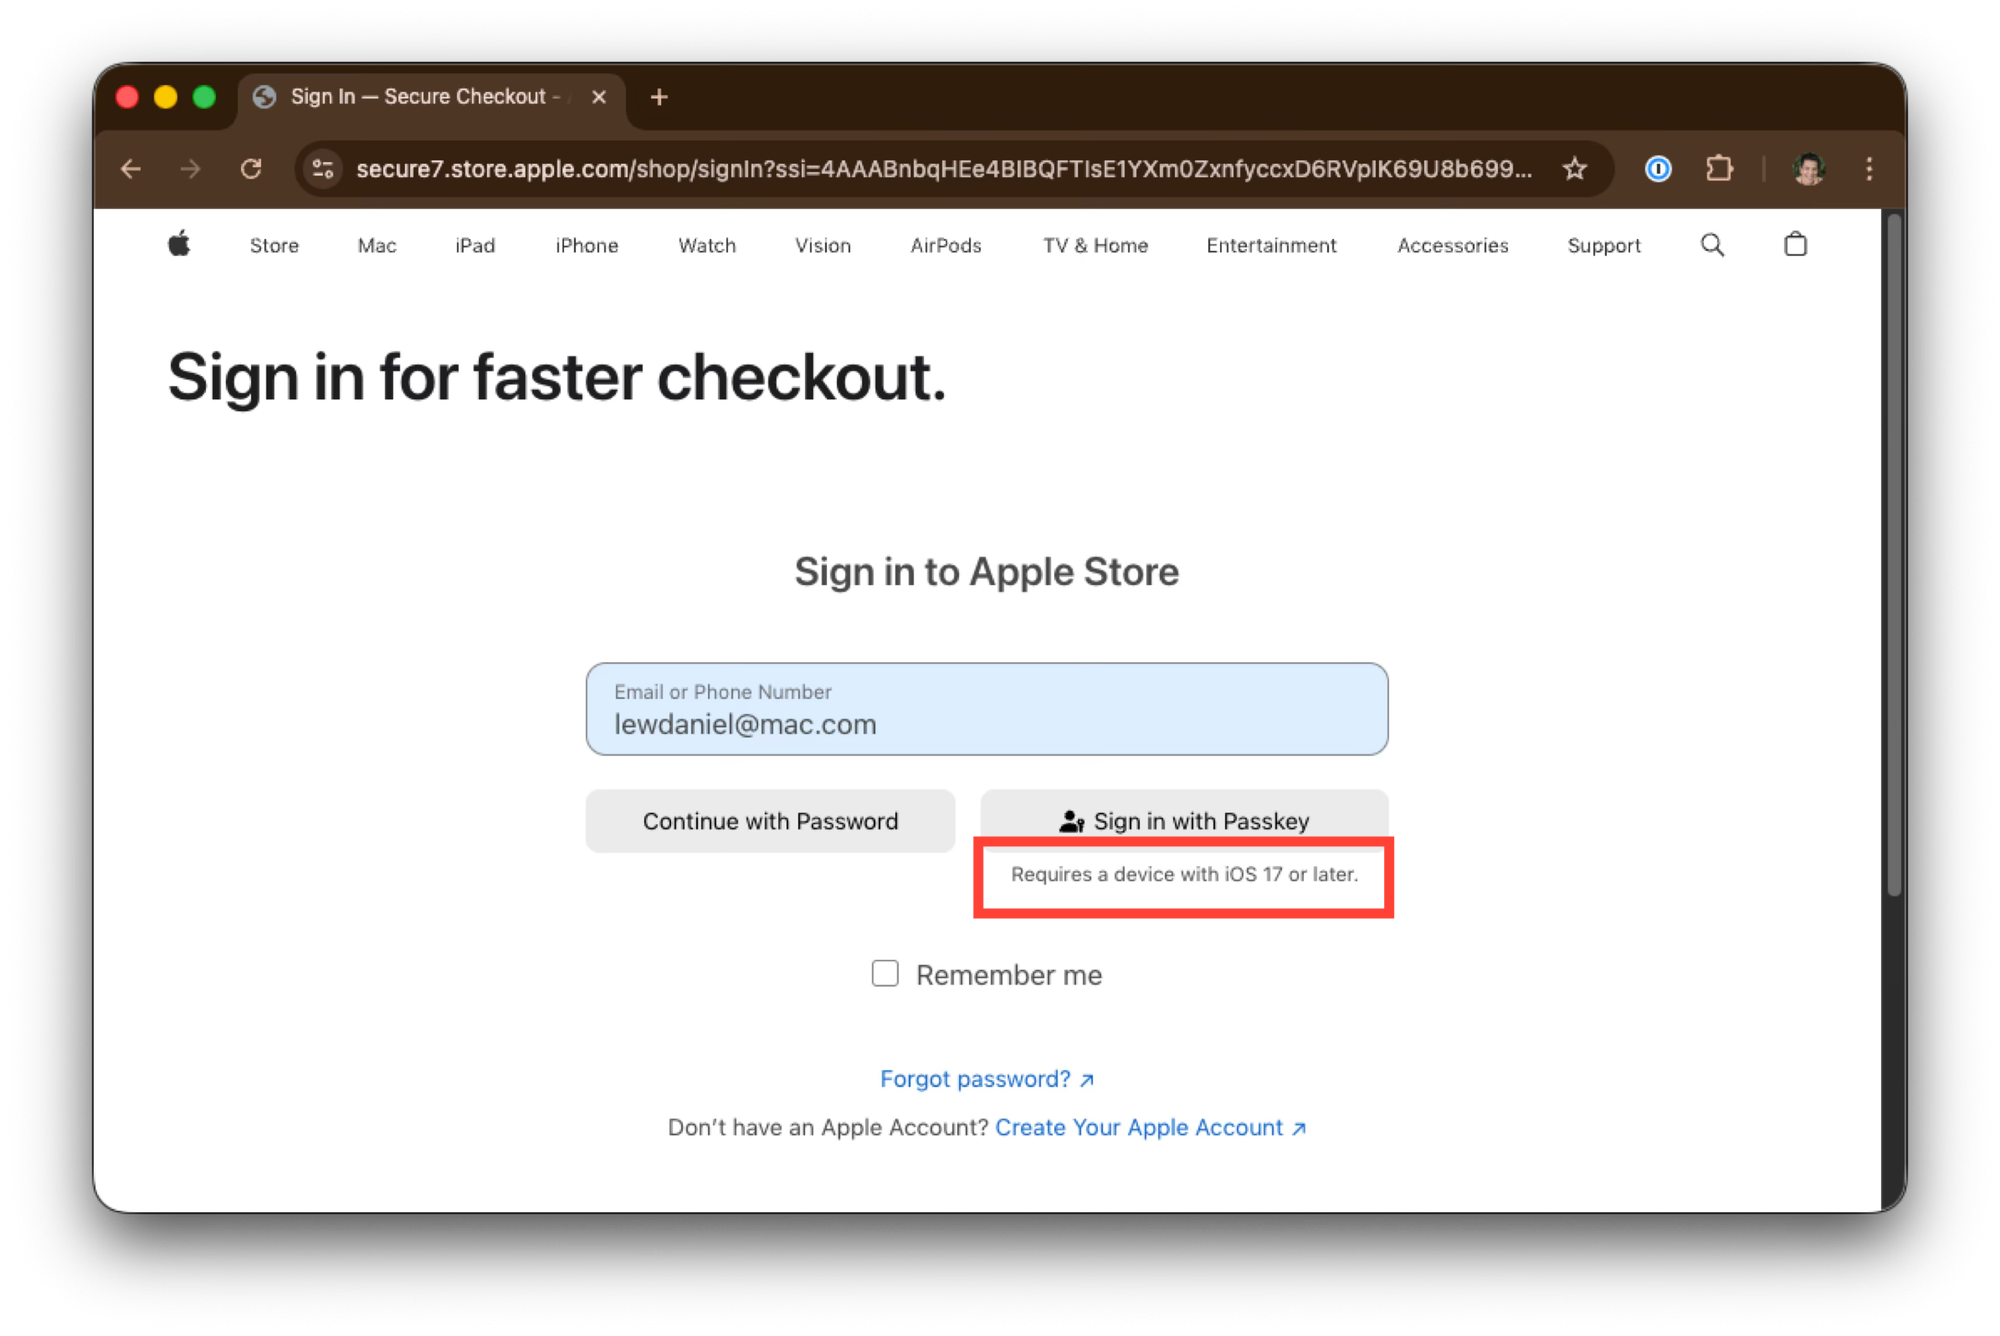2000x1336 pixels.
Task: Open the TV & Home menu item
Action: pos(1095,245)
